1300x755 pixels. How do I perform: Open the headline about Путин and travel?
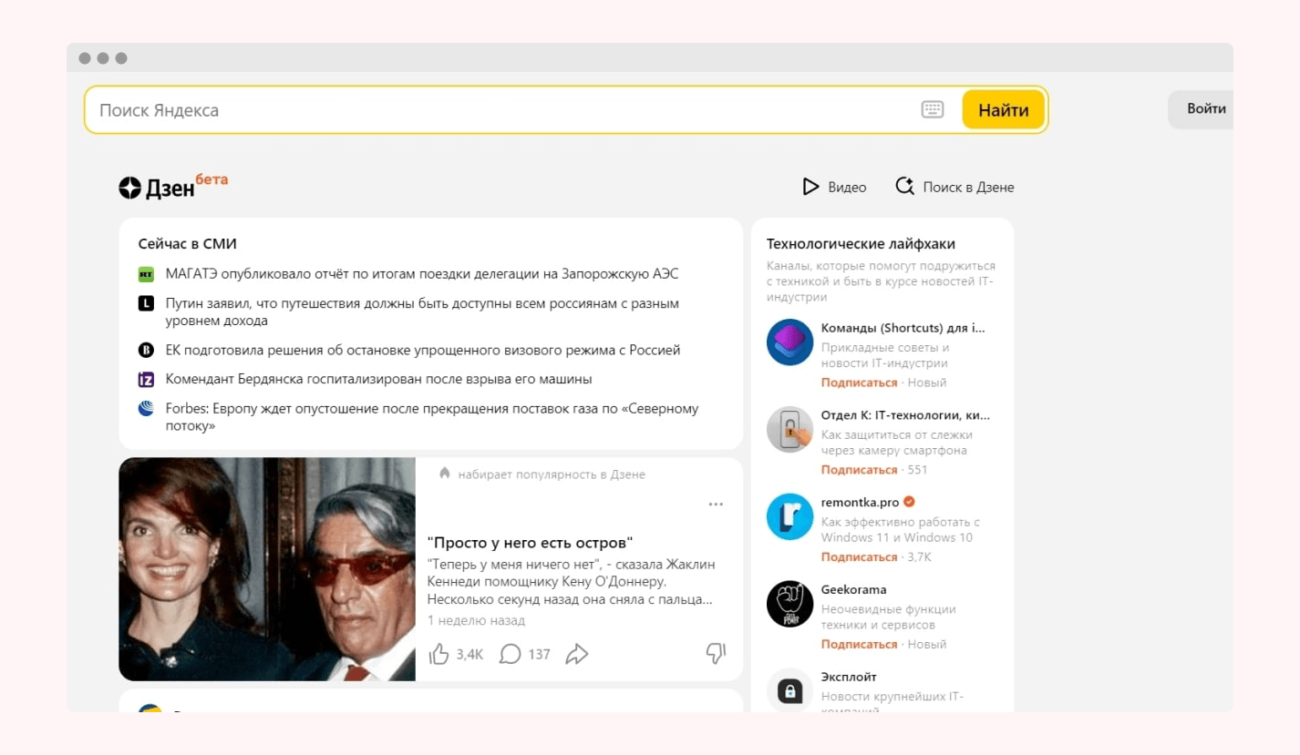pos(420,302)
